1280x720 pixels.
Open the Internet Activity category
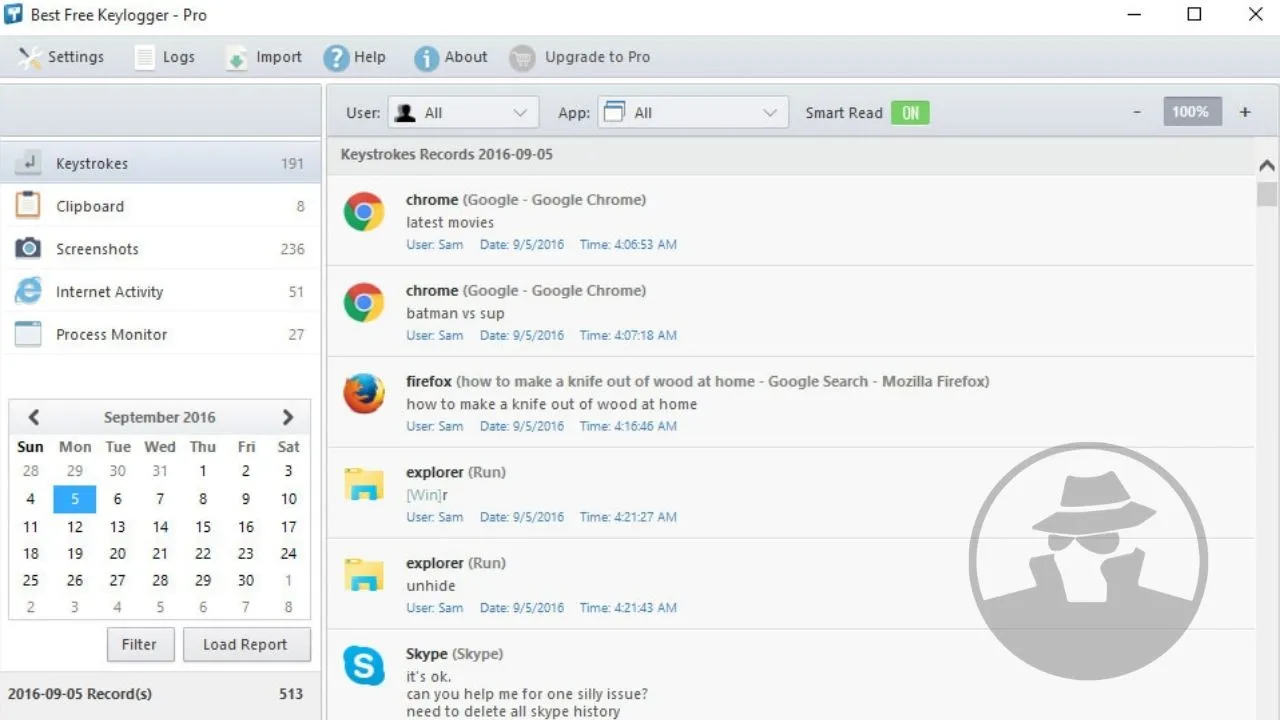tap(160, 292)
